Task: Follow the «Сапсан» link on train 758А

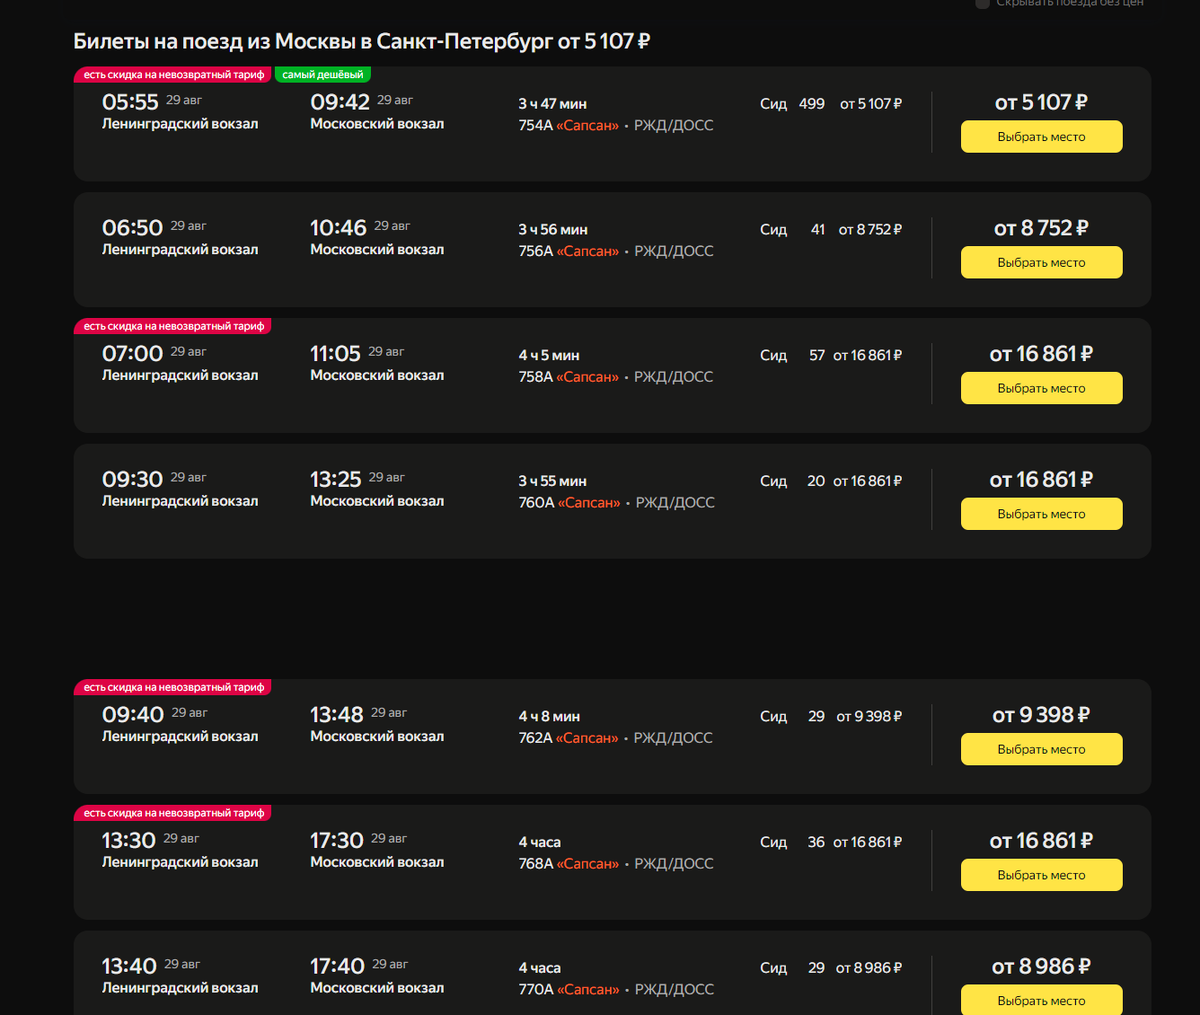Action: (x=588, y=377)
